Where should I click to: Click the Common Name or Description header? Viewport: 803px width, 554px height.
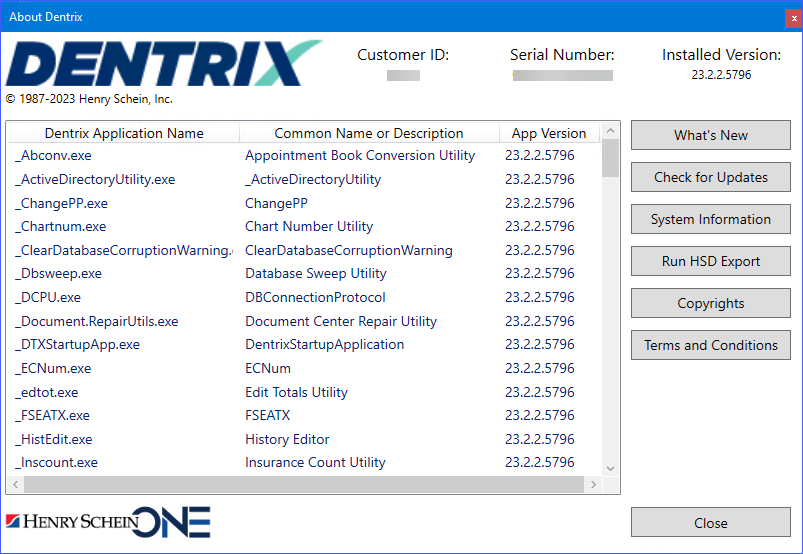pos(369,133)
